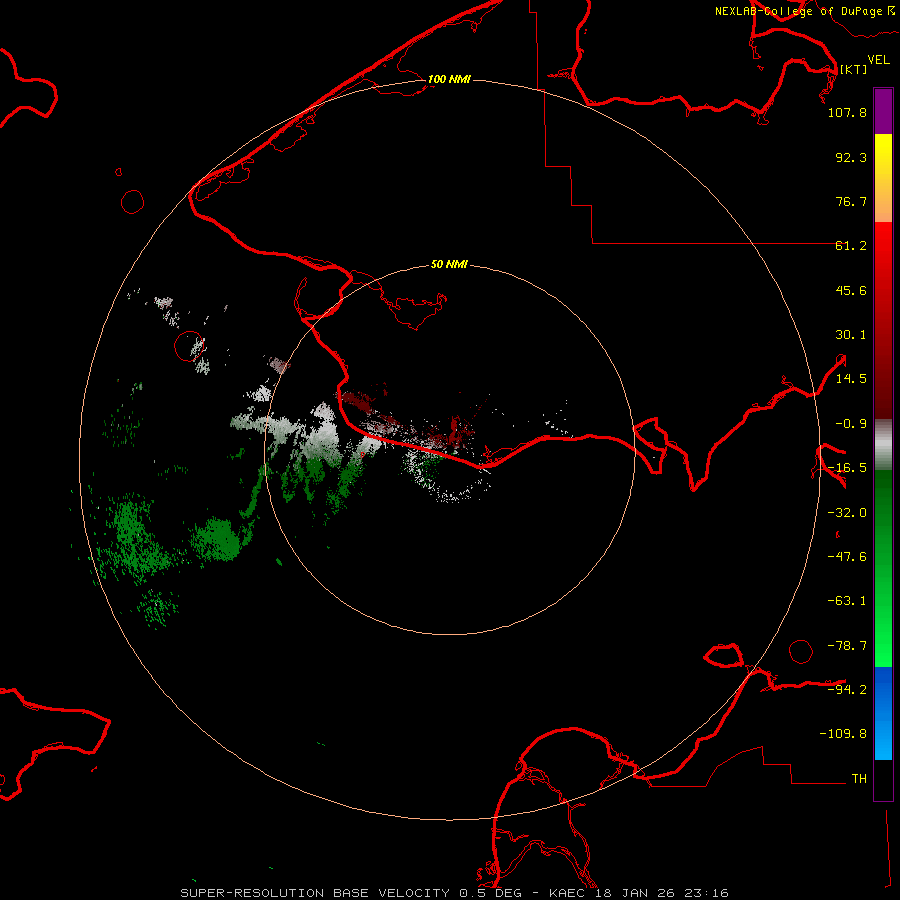
Task: Click the 100 NMI range ring label
Action: point(449,79)
